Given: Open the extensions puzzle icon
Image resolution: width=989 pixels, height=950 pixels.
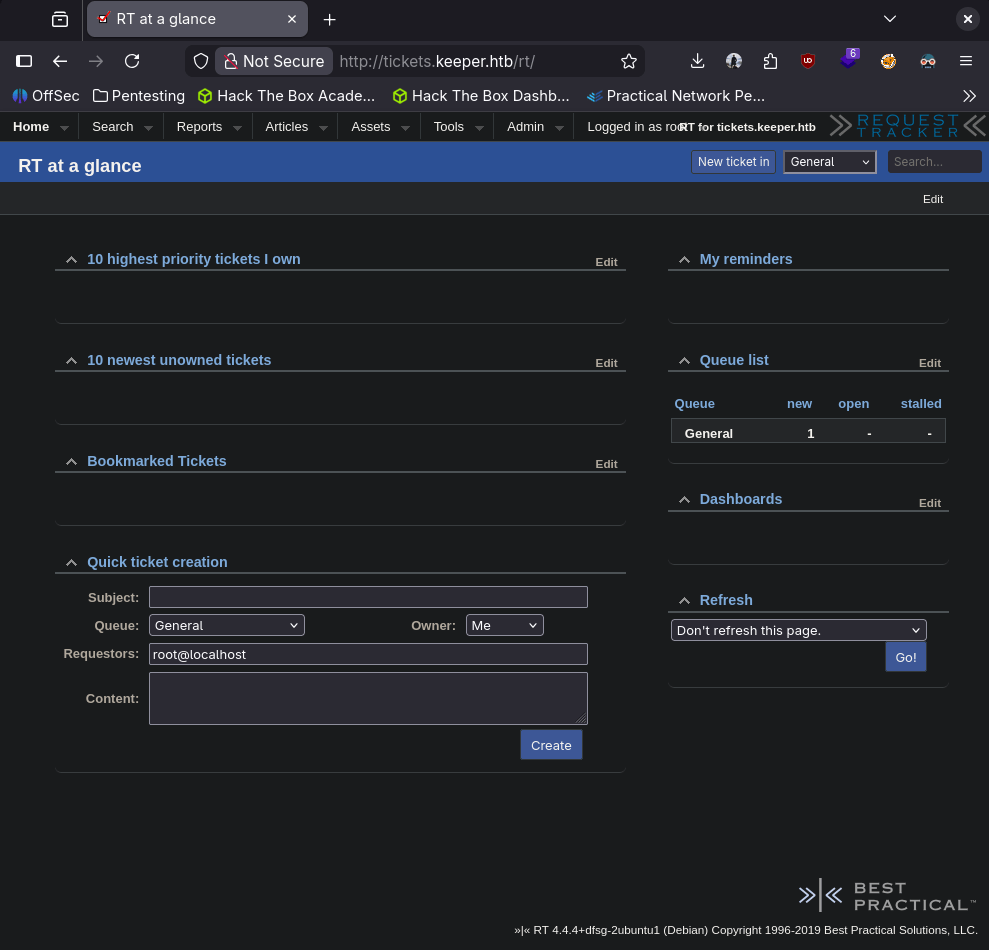Looking at the screenshot, I should tap(770, 61).
